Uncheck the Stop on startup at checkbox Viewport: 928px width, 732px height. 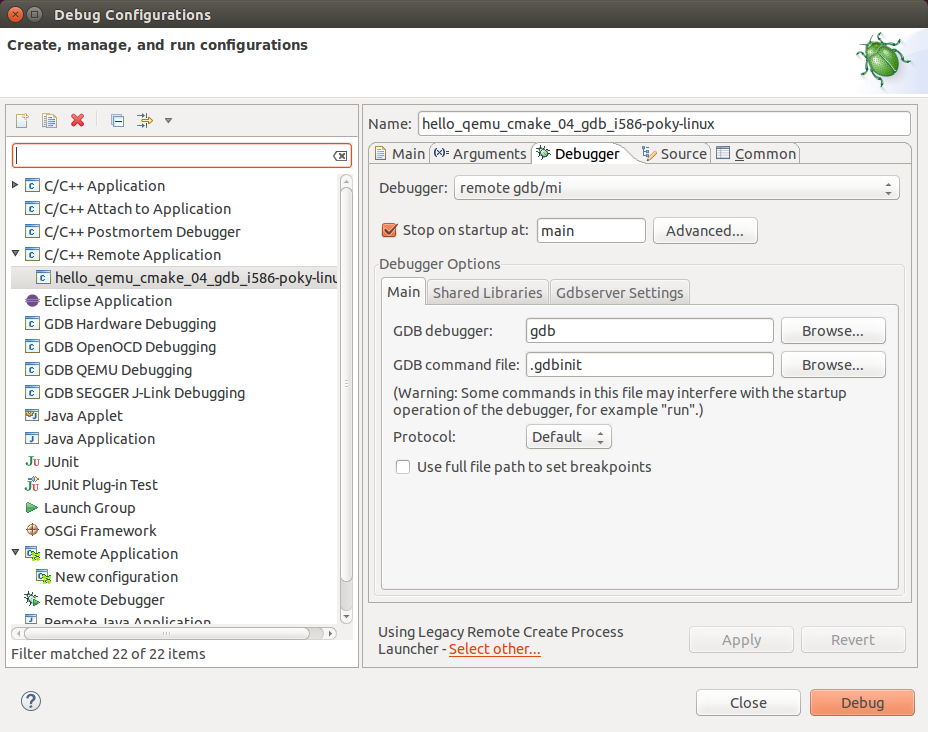[x=389, y=229]
